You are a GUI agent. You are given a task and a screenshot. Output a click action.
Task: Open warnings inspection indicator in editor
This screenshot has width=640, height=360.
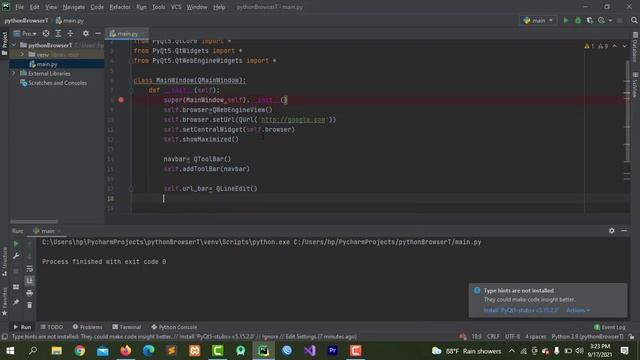point(596,46)
